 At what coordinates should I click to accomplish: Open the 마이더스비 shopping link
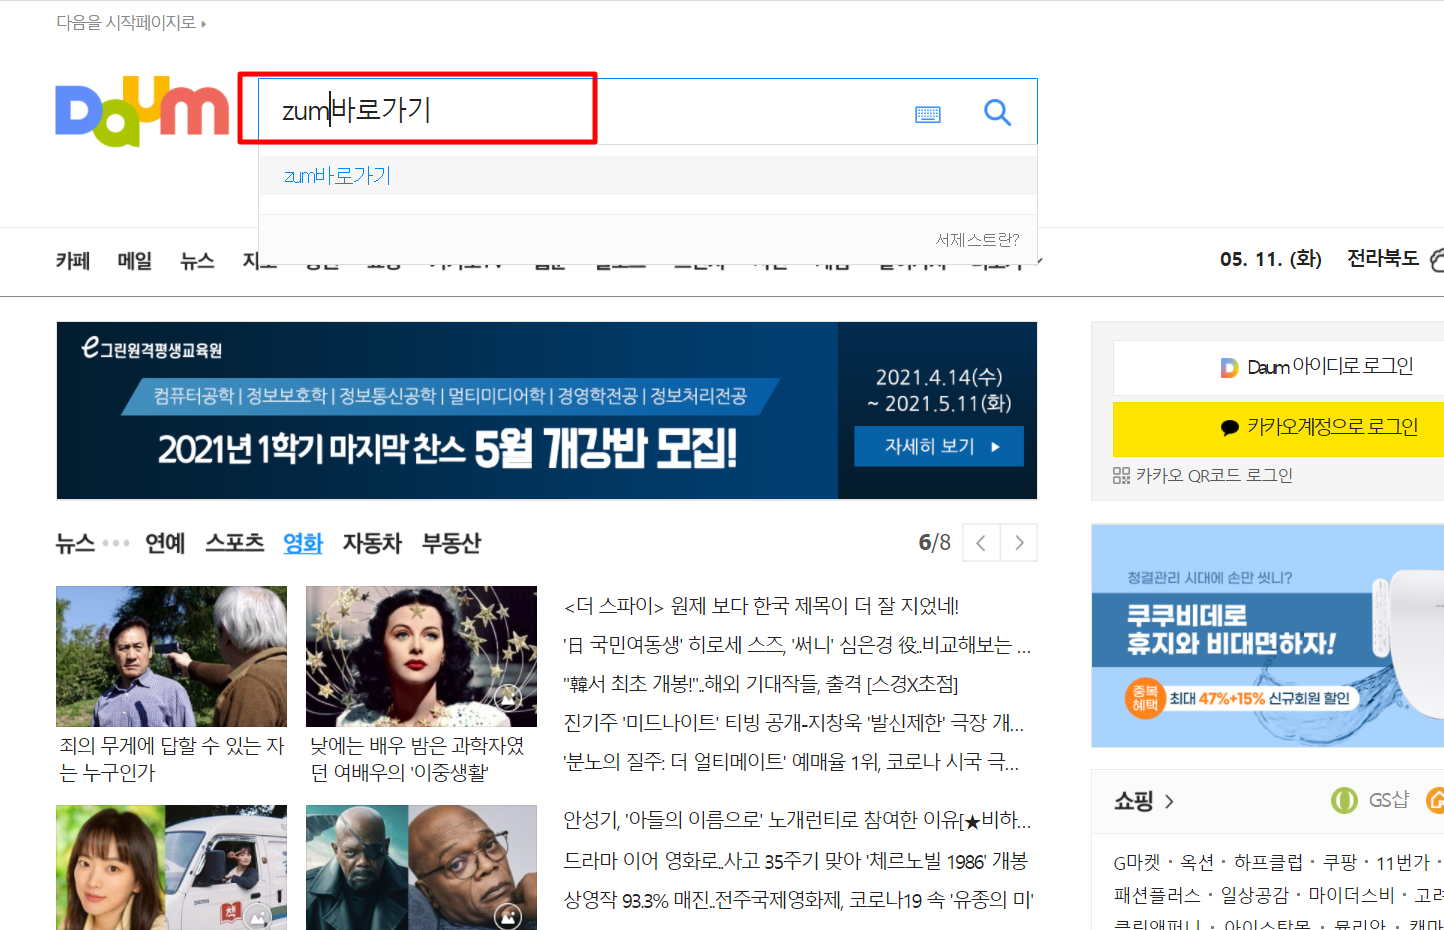[x=1352, y=895]
